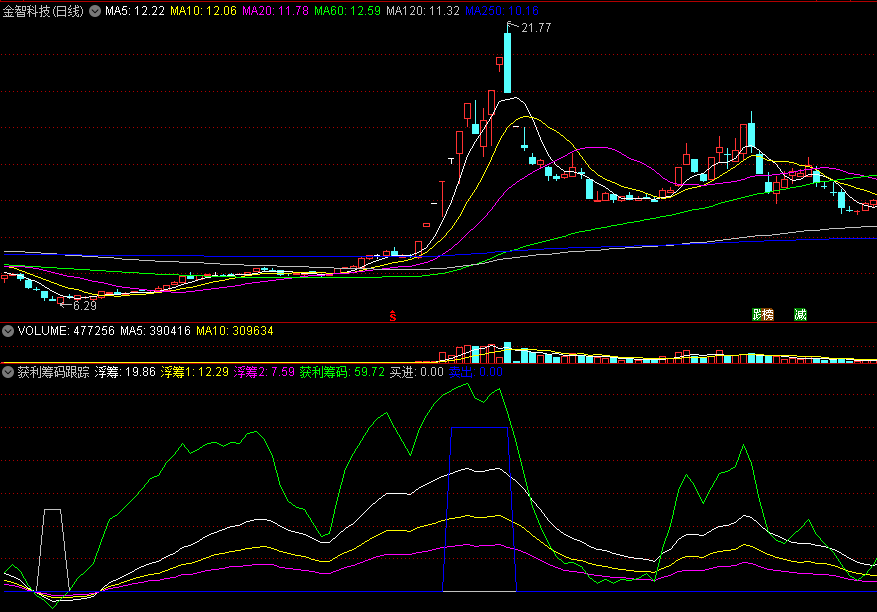The width and height of the screenshot is (877, 612).
Task: Click the 21.77 high price label
Action: pos(536,28)
